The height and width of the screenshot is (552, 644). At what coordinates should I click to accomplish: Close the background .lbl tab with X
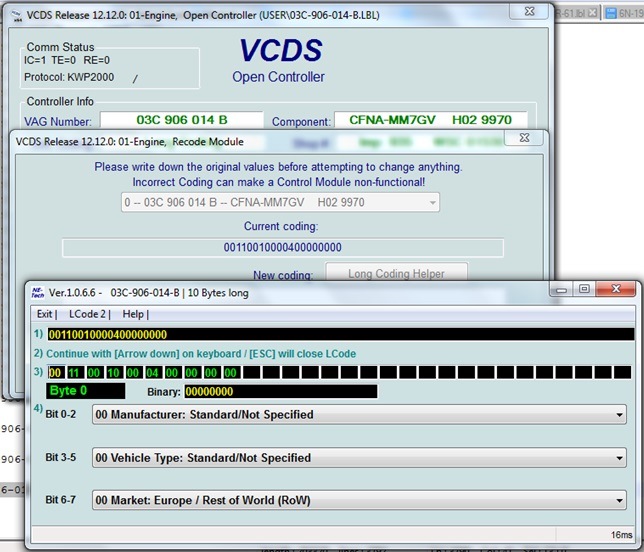(x=592, y=13)
